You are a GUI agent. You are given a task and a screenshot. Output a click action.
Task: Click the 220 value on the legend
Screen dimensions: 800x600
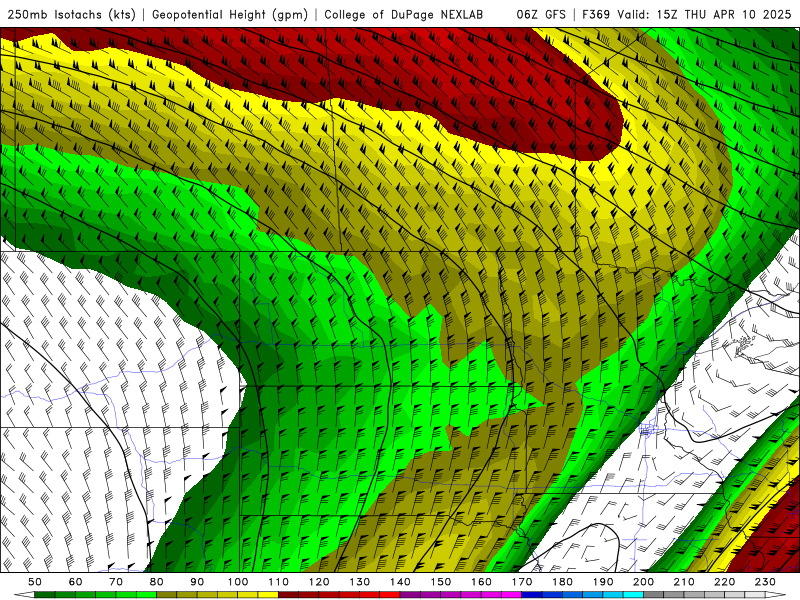pyautogui.click(x=724, y=582)
